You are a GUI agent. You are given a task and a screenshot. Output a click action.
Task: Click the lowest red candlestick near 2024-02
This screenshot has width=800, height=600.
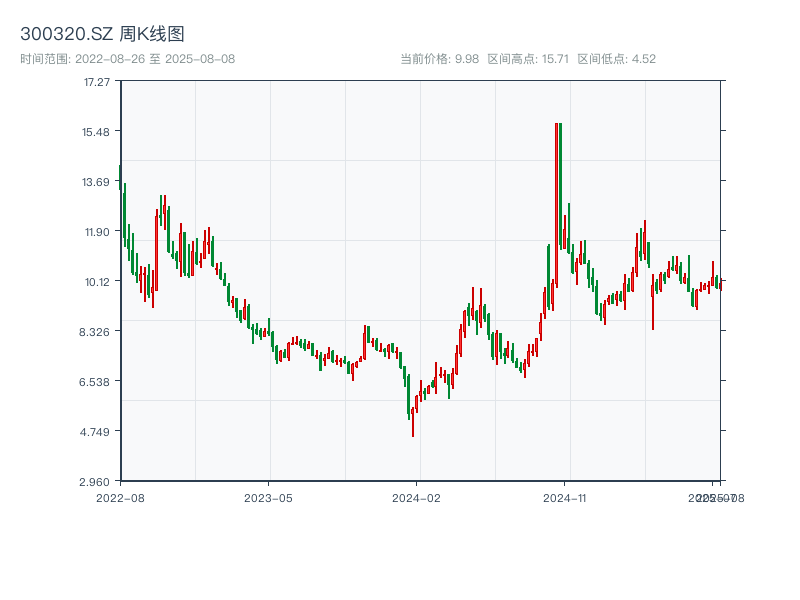click(x=413, y=422)
